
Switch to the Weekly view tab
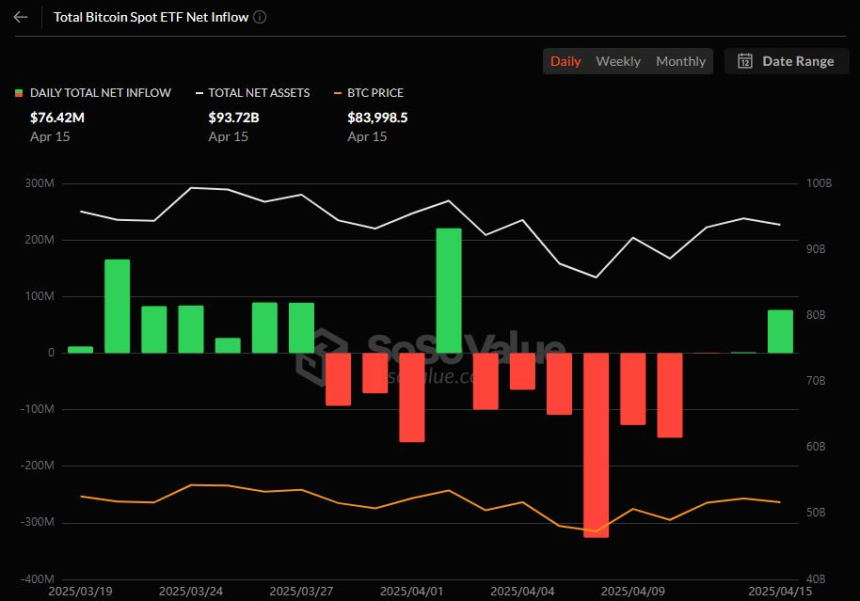(618, 61)
